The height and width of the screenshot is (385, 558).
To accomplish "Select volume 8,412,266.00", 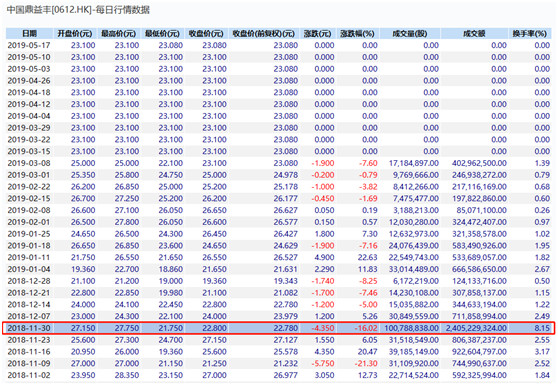I will [416, 187].
